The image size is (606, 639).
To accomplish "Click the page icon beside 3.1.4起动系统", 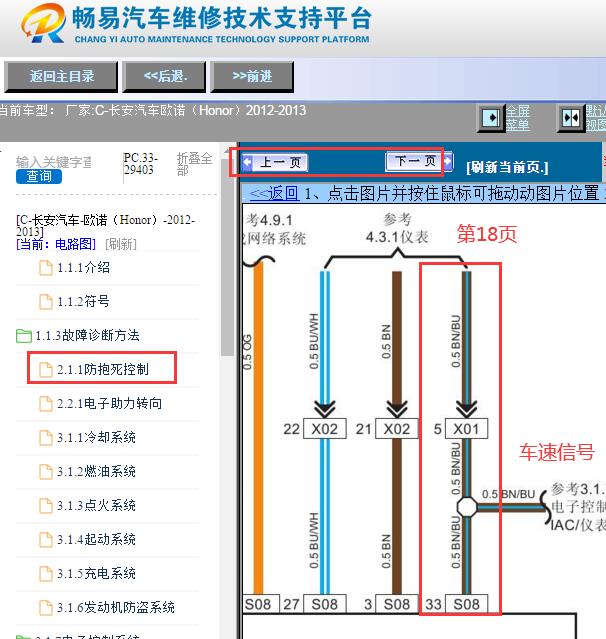I will 46,540.
